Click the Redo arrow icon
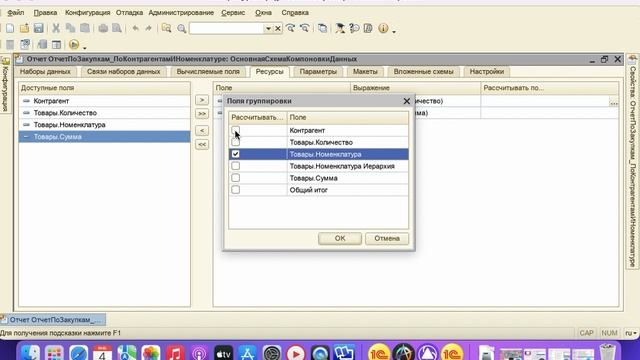Screen dimensions: 640x360 click(x=149, y=28)
